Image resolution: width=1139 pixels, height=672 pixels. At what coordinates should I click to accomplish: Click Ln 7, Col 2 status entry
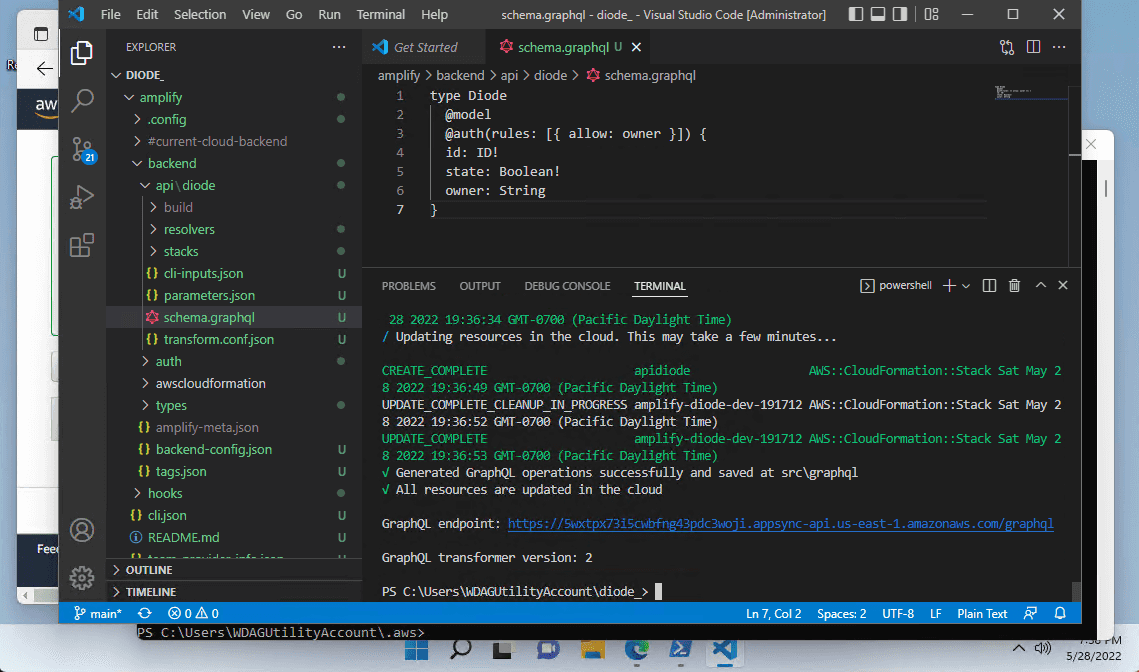774,614
